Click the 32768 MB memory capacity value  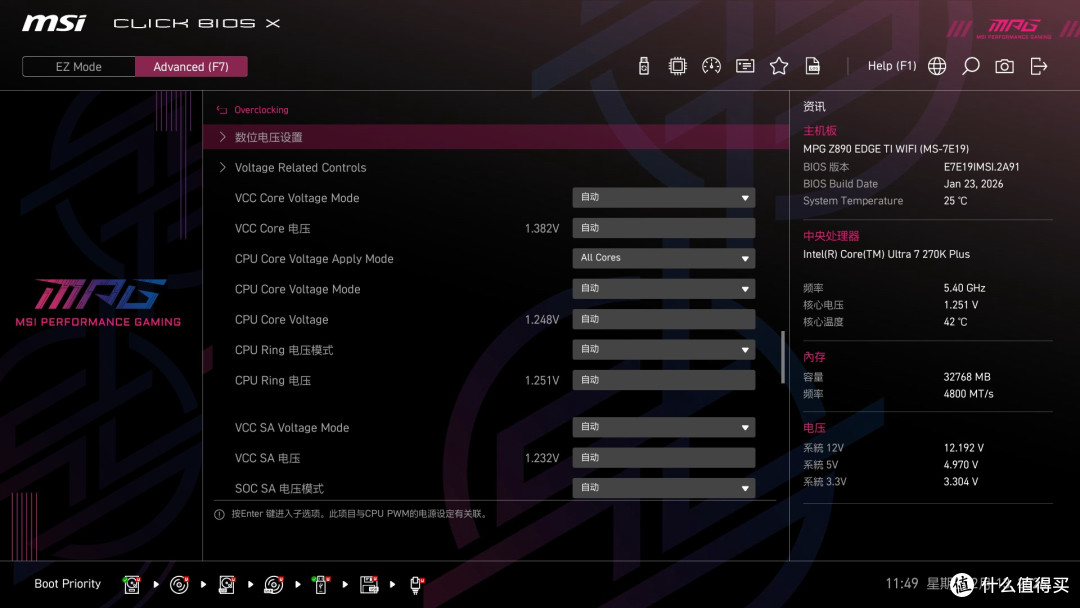click(967, 377)
